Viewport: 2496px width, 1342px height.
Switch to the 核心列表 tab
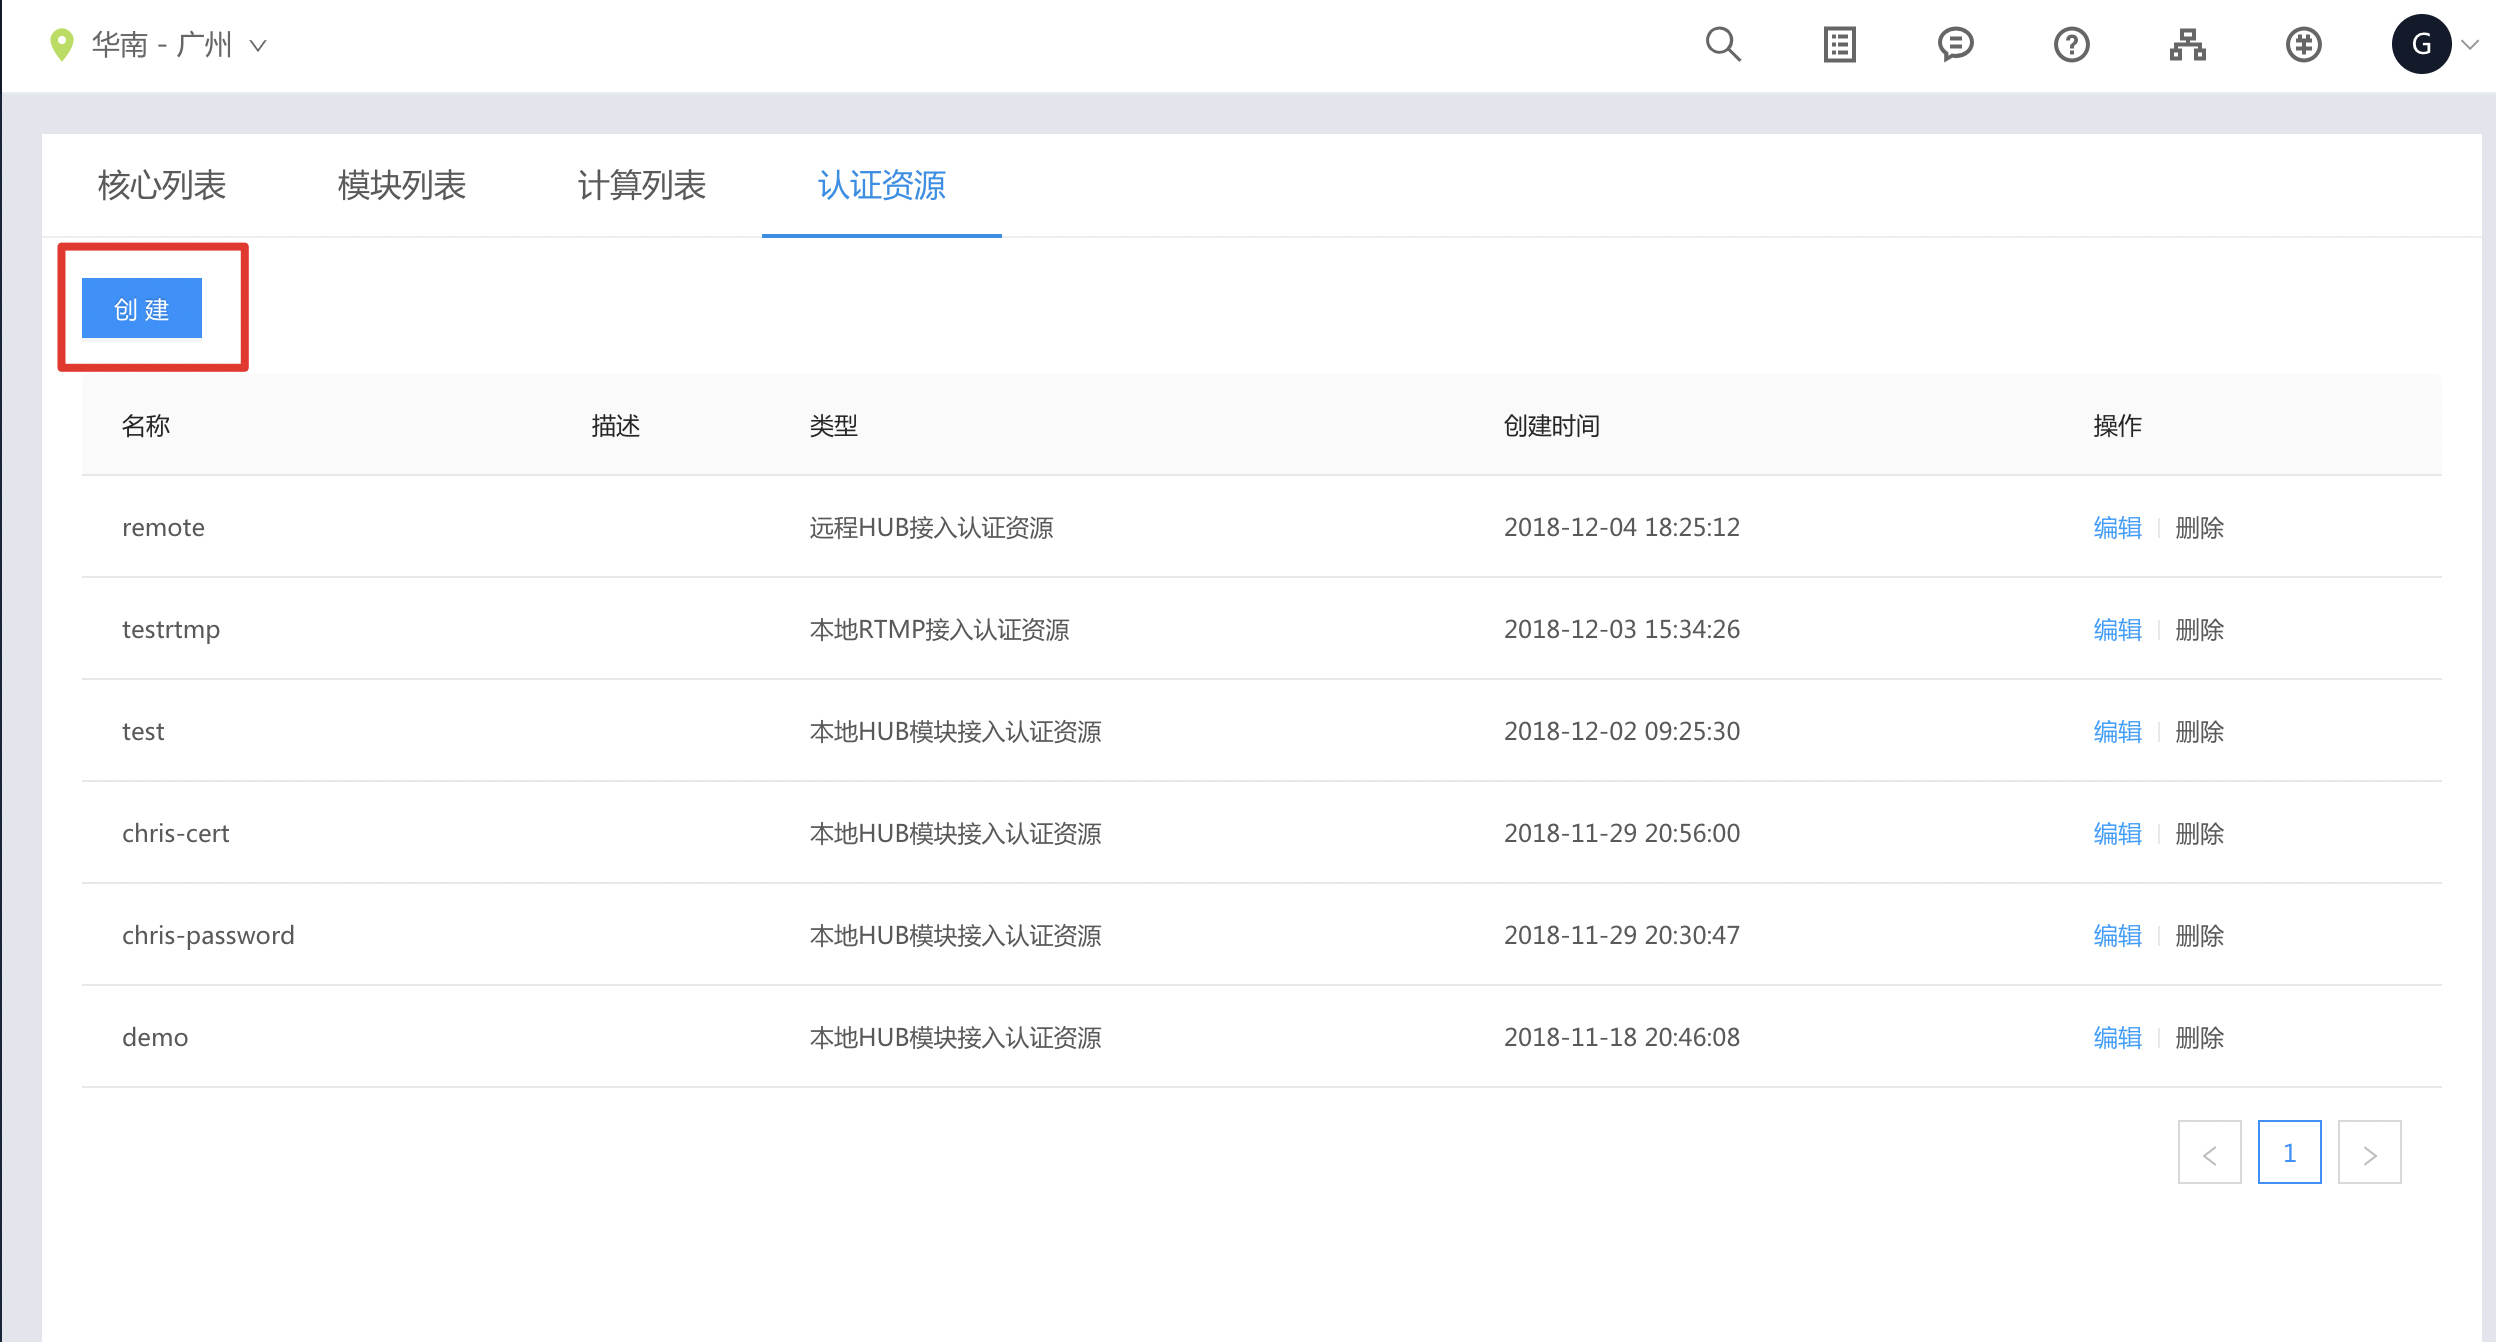click(x=162, y=185)
